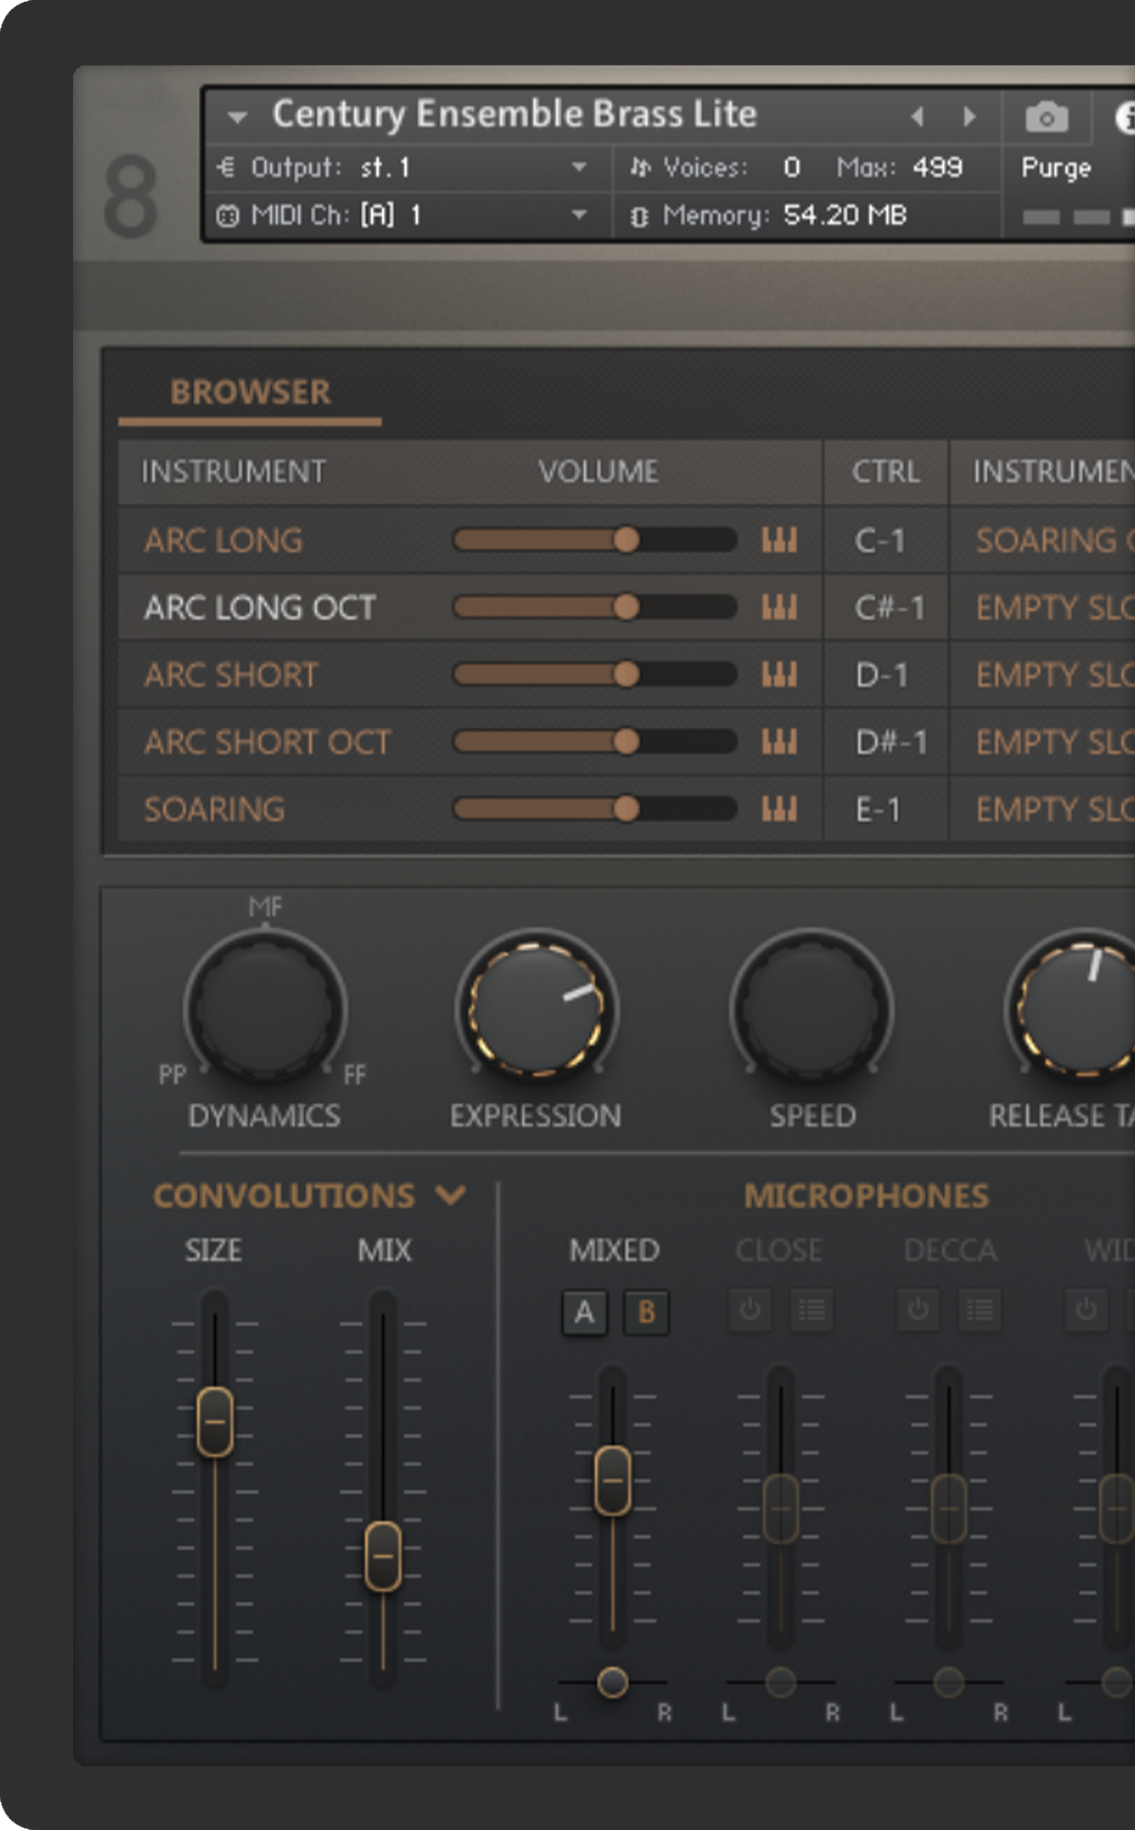This screenshot has width=1135, height=1830.
Task: Click keyboard icon for SOARING row
Action: pyautogui.click(x=779, y=809)
